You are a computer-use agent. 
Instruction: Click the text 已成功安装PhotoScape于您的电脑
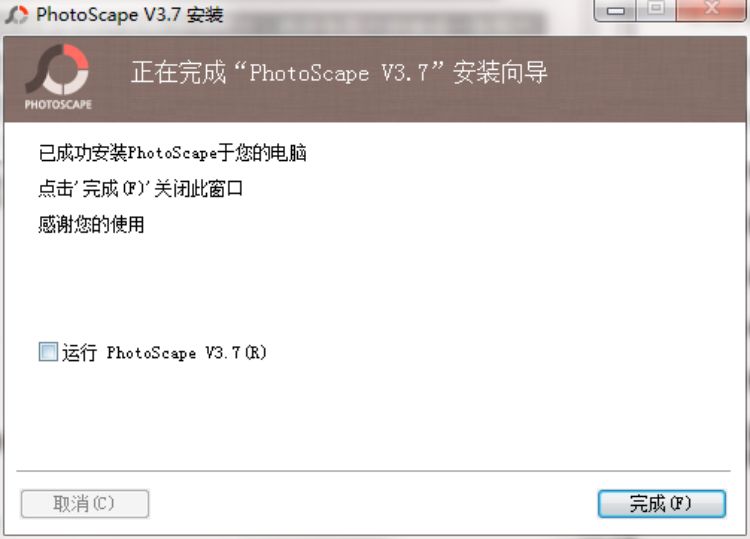(x=172, y=153)
